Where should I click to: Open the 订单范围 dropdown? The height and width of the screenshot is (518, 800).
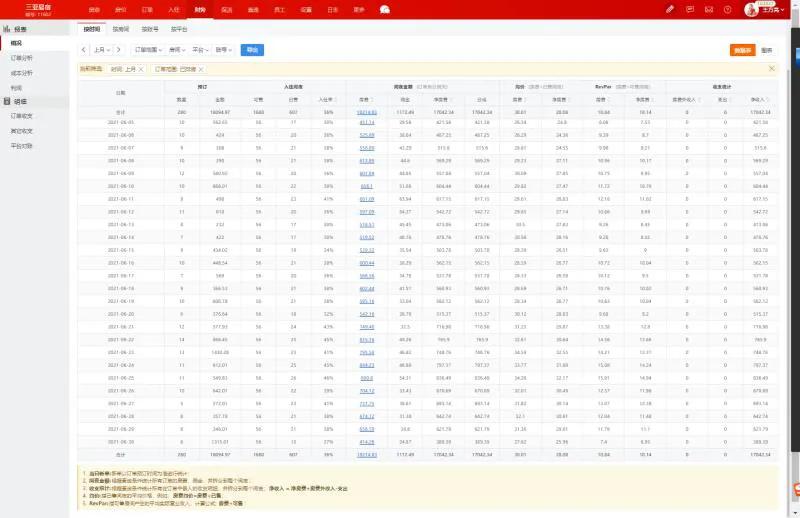pyautogui.click(x=148, y=50)
